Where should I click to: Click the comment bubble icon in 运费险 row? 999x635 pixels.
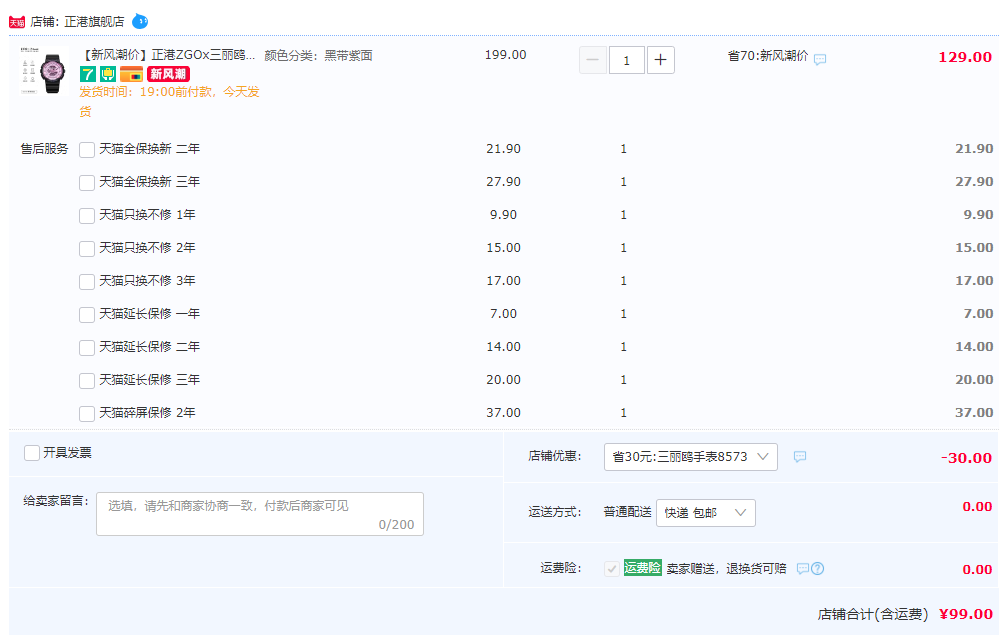point(803,568)
